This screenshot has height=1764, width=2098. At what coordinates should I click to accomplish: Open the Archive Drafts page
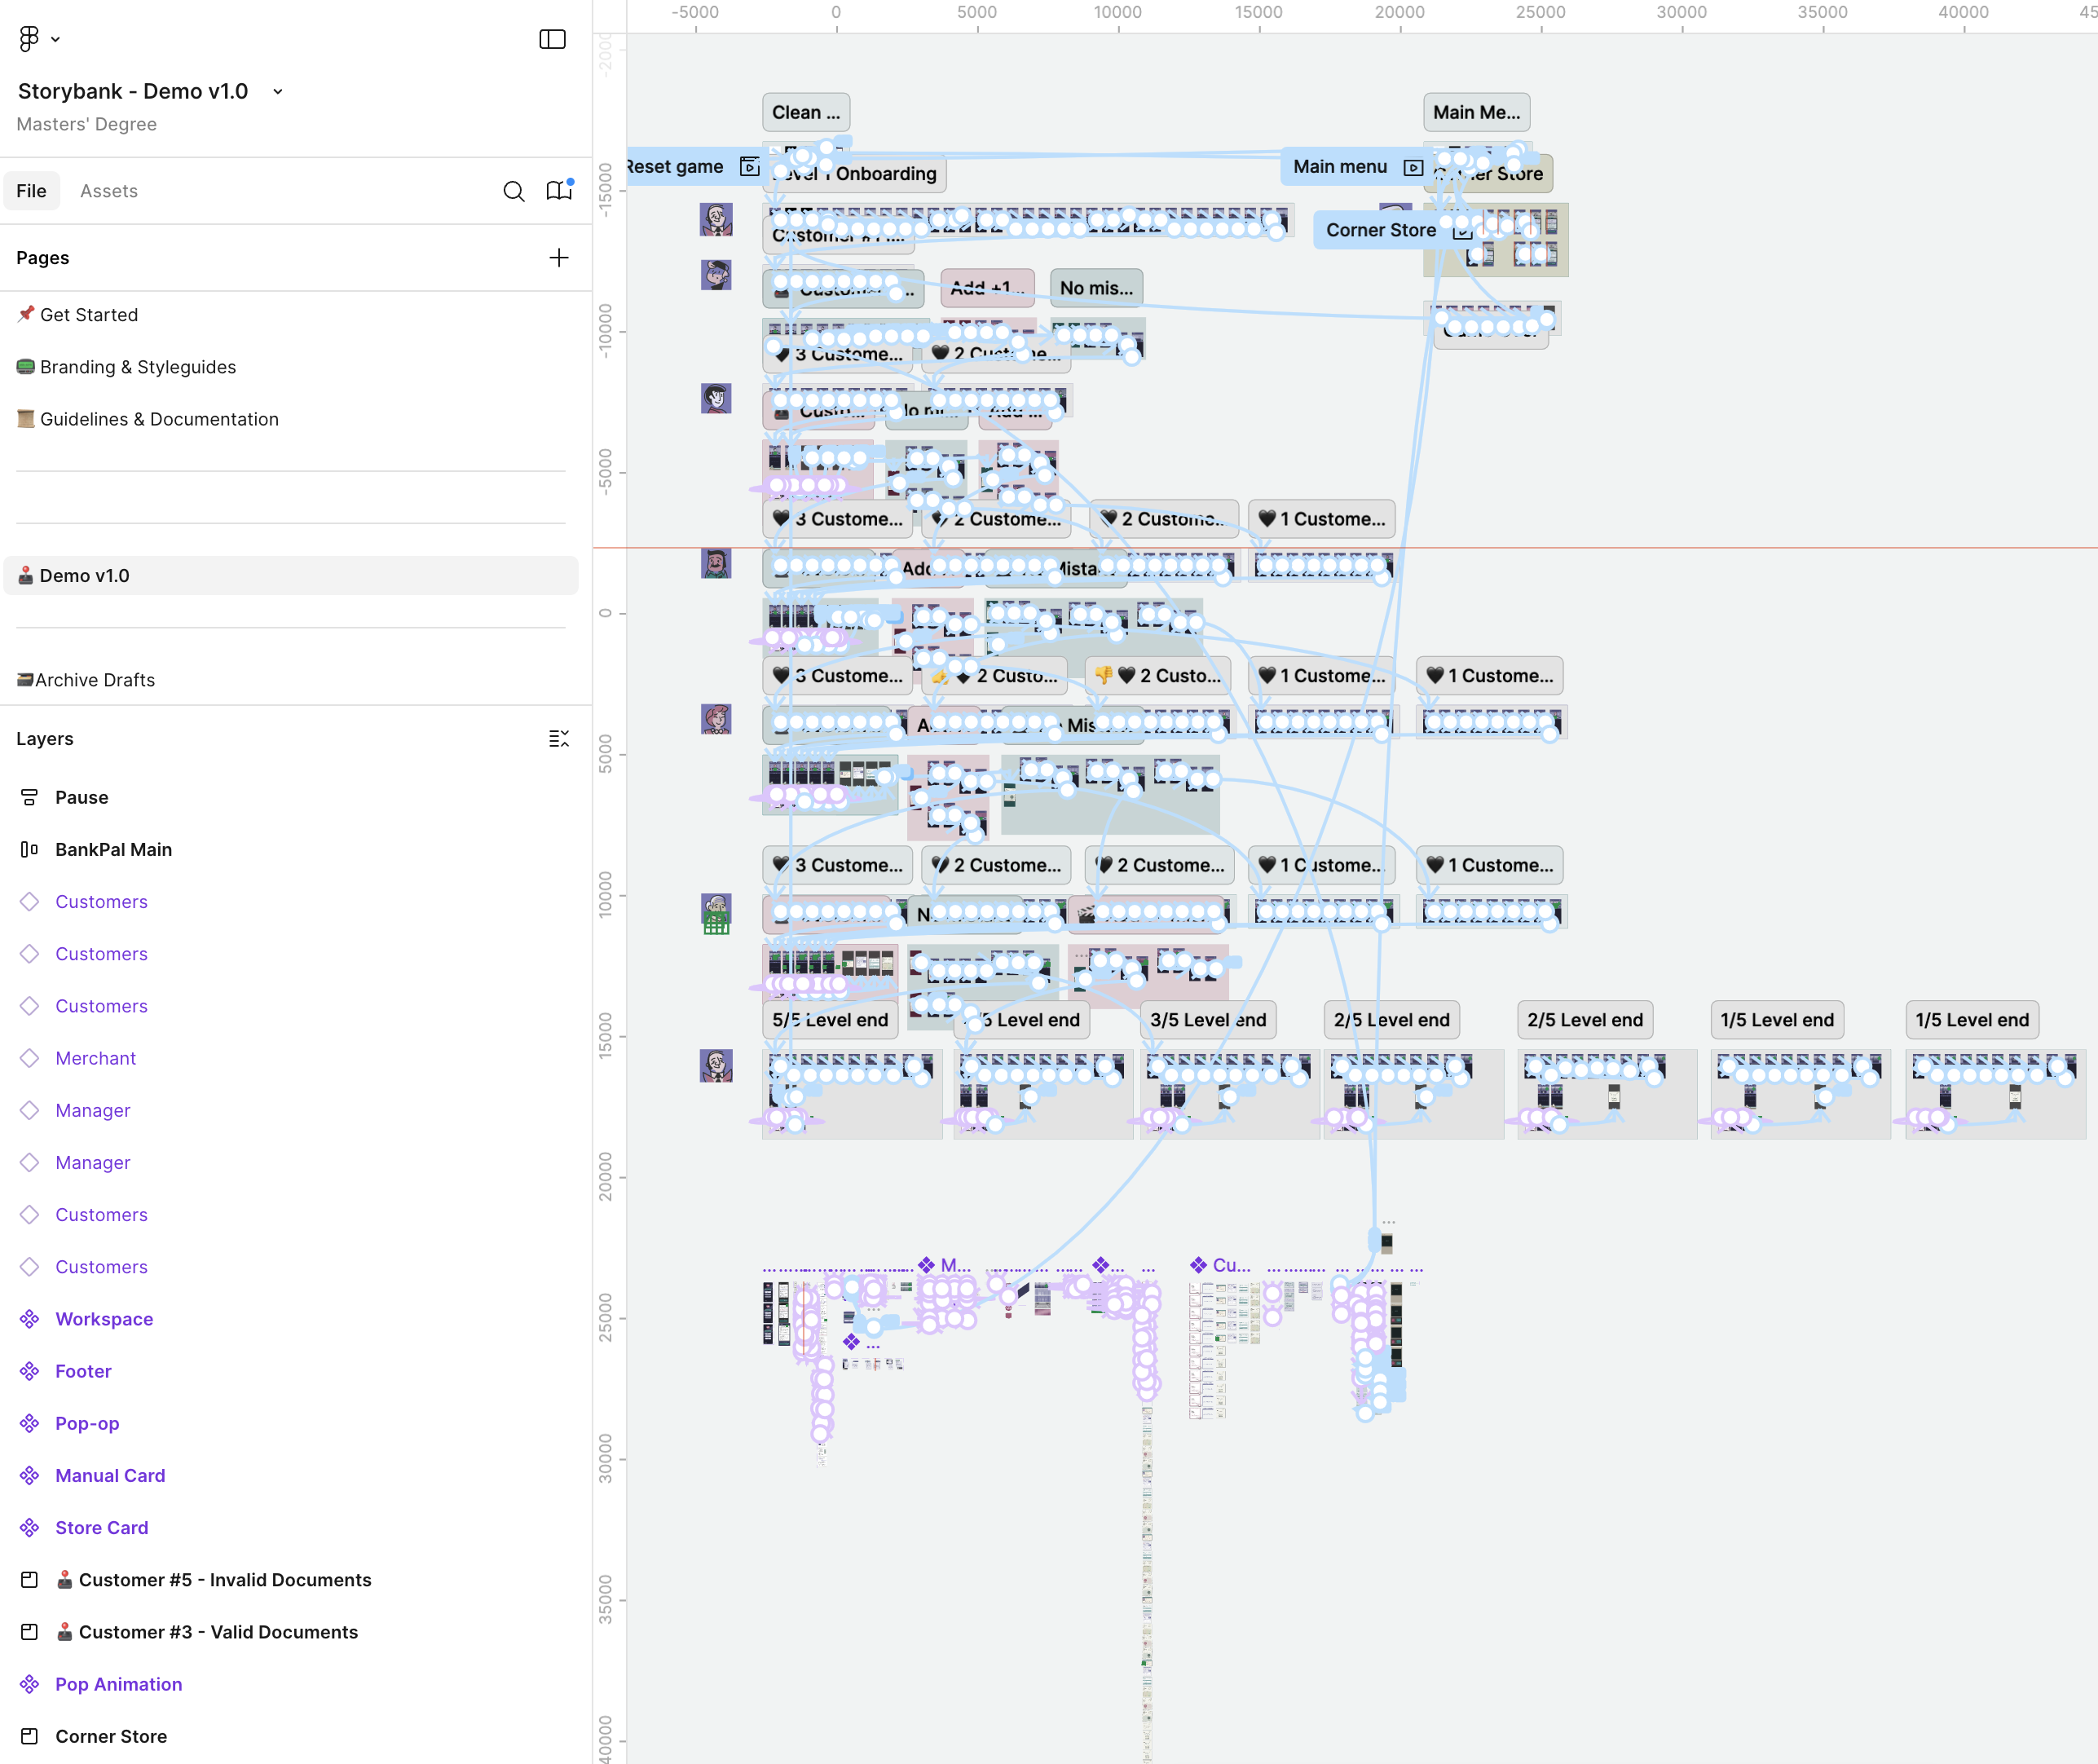(x=95, y=680)
